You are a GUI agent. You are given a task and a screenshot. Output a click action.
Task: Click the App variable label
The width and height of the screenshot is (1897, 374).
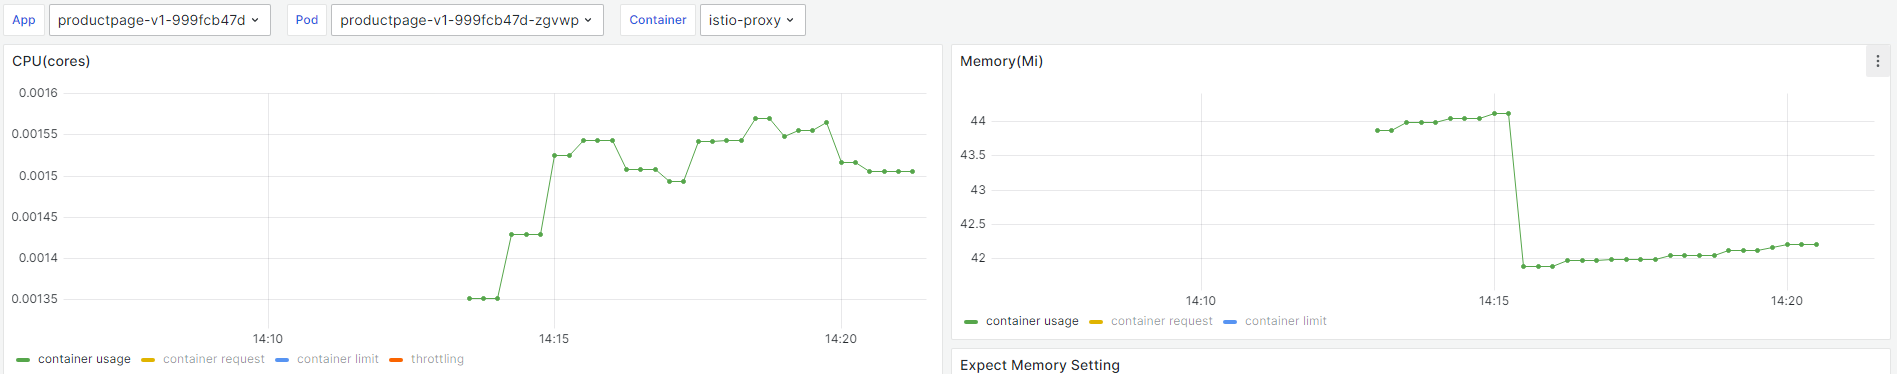pos(24,20)
